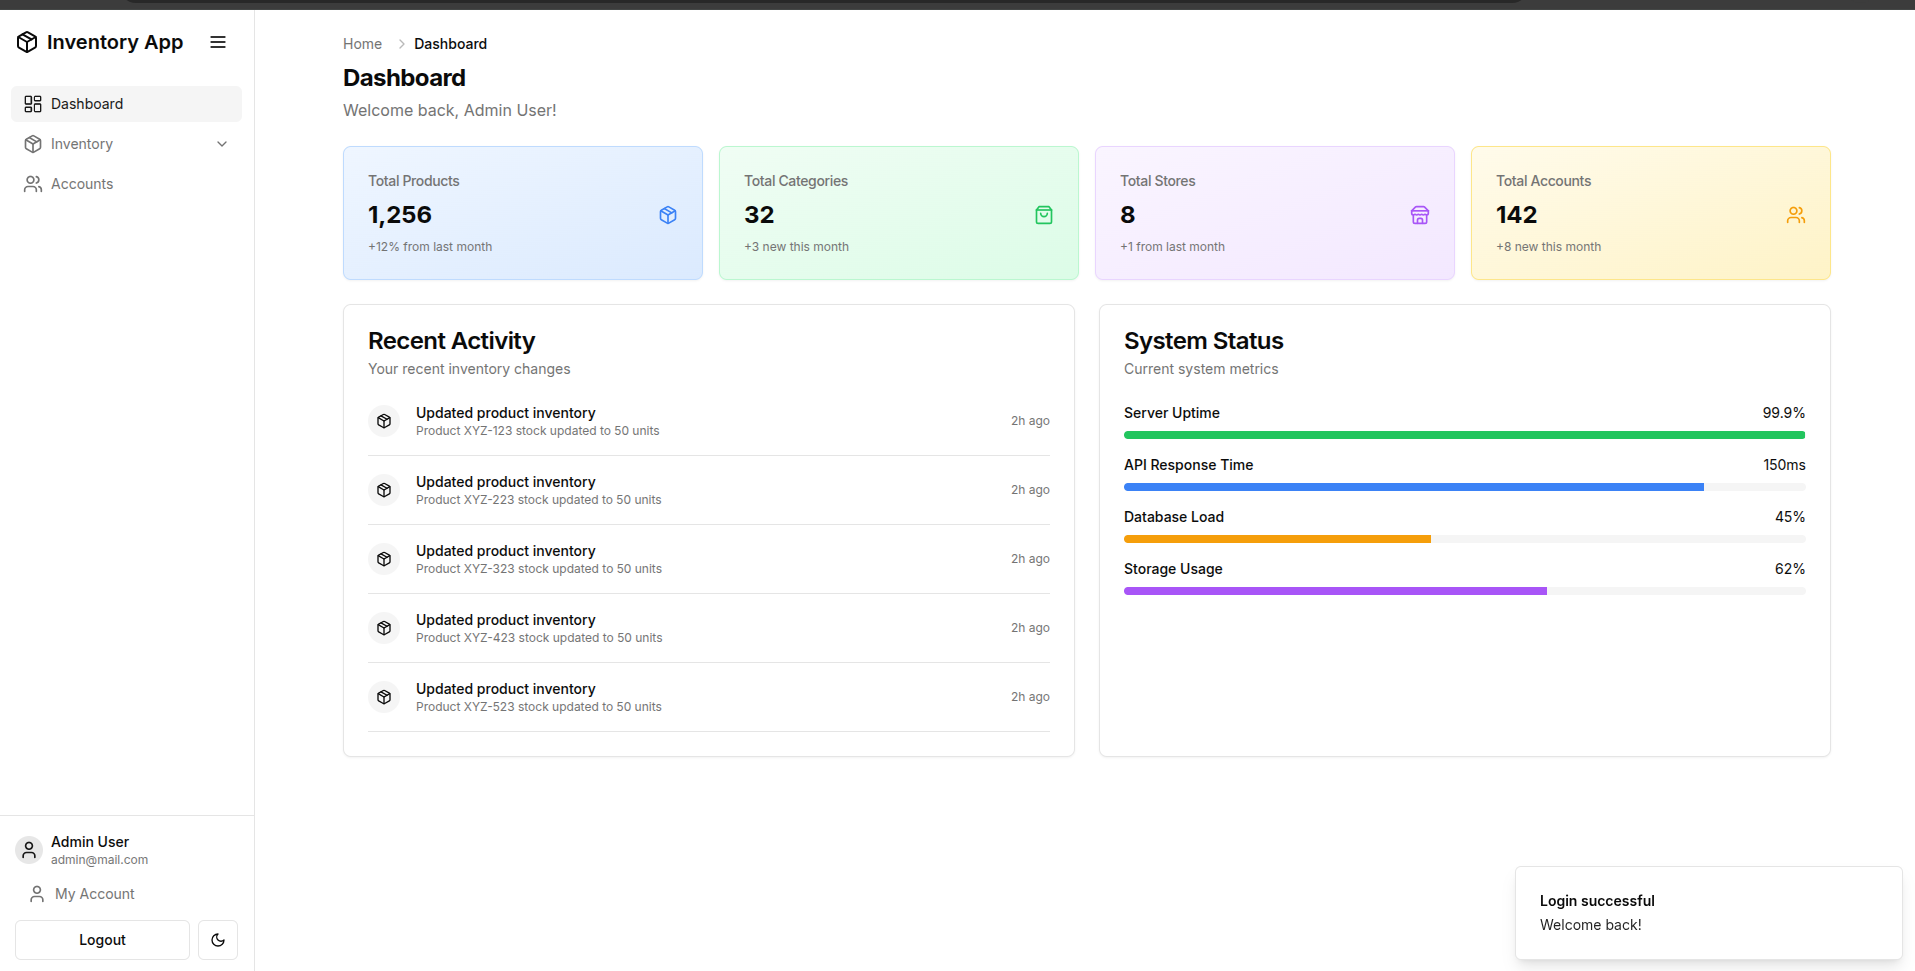Click '+3 new this month' on Categories card

[796, 247]
